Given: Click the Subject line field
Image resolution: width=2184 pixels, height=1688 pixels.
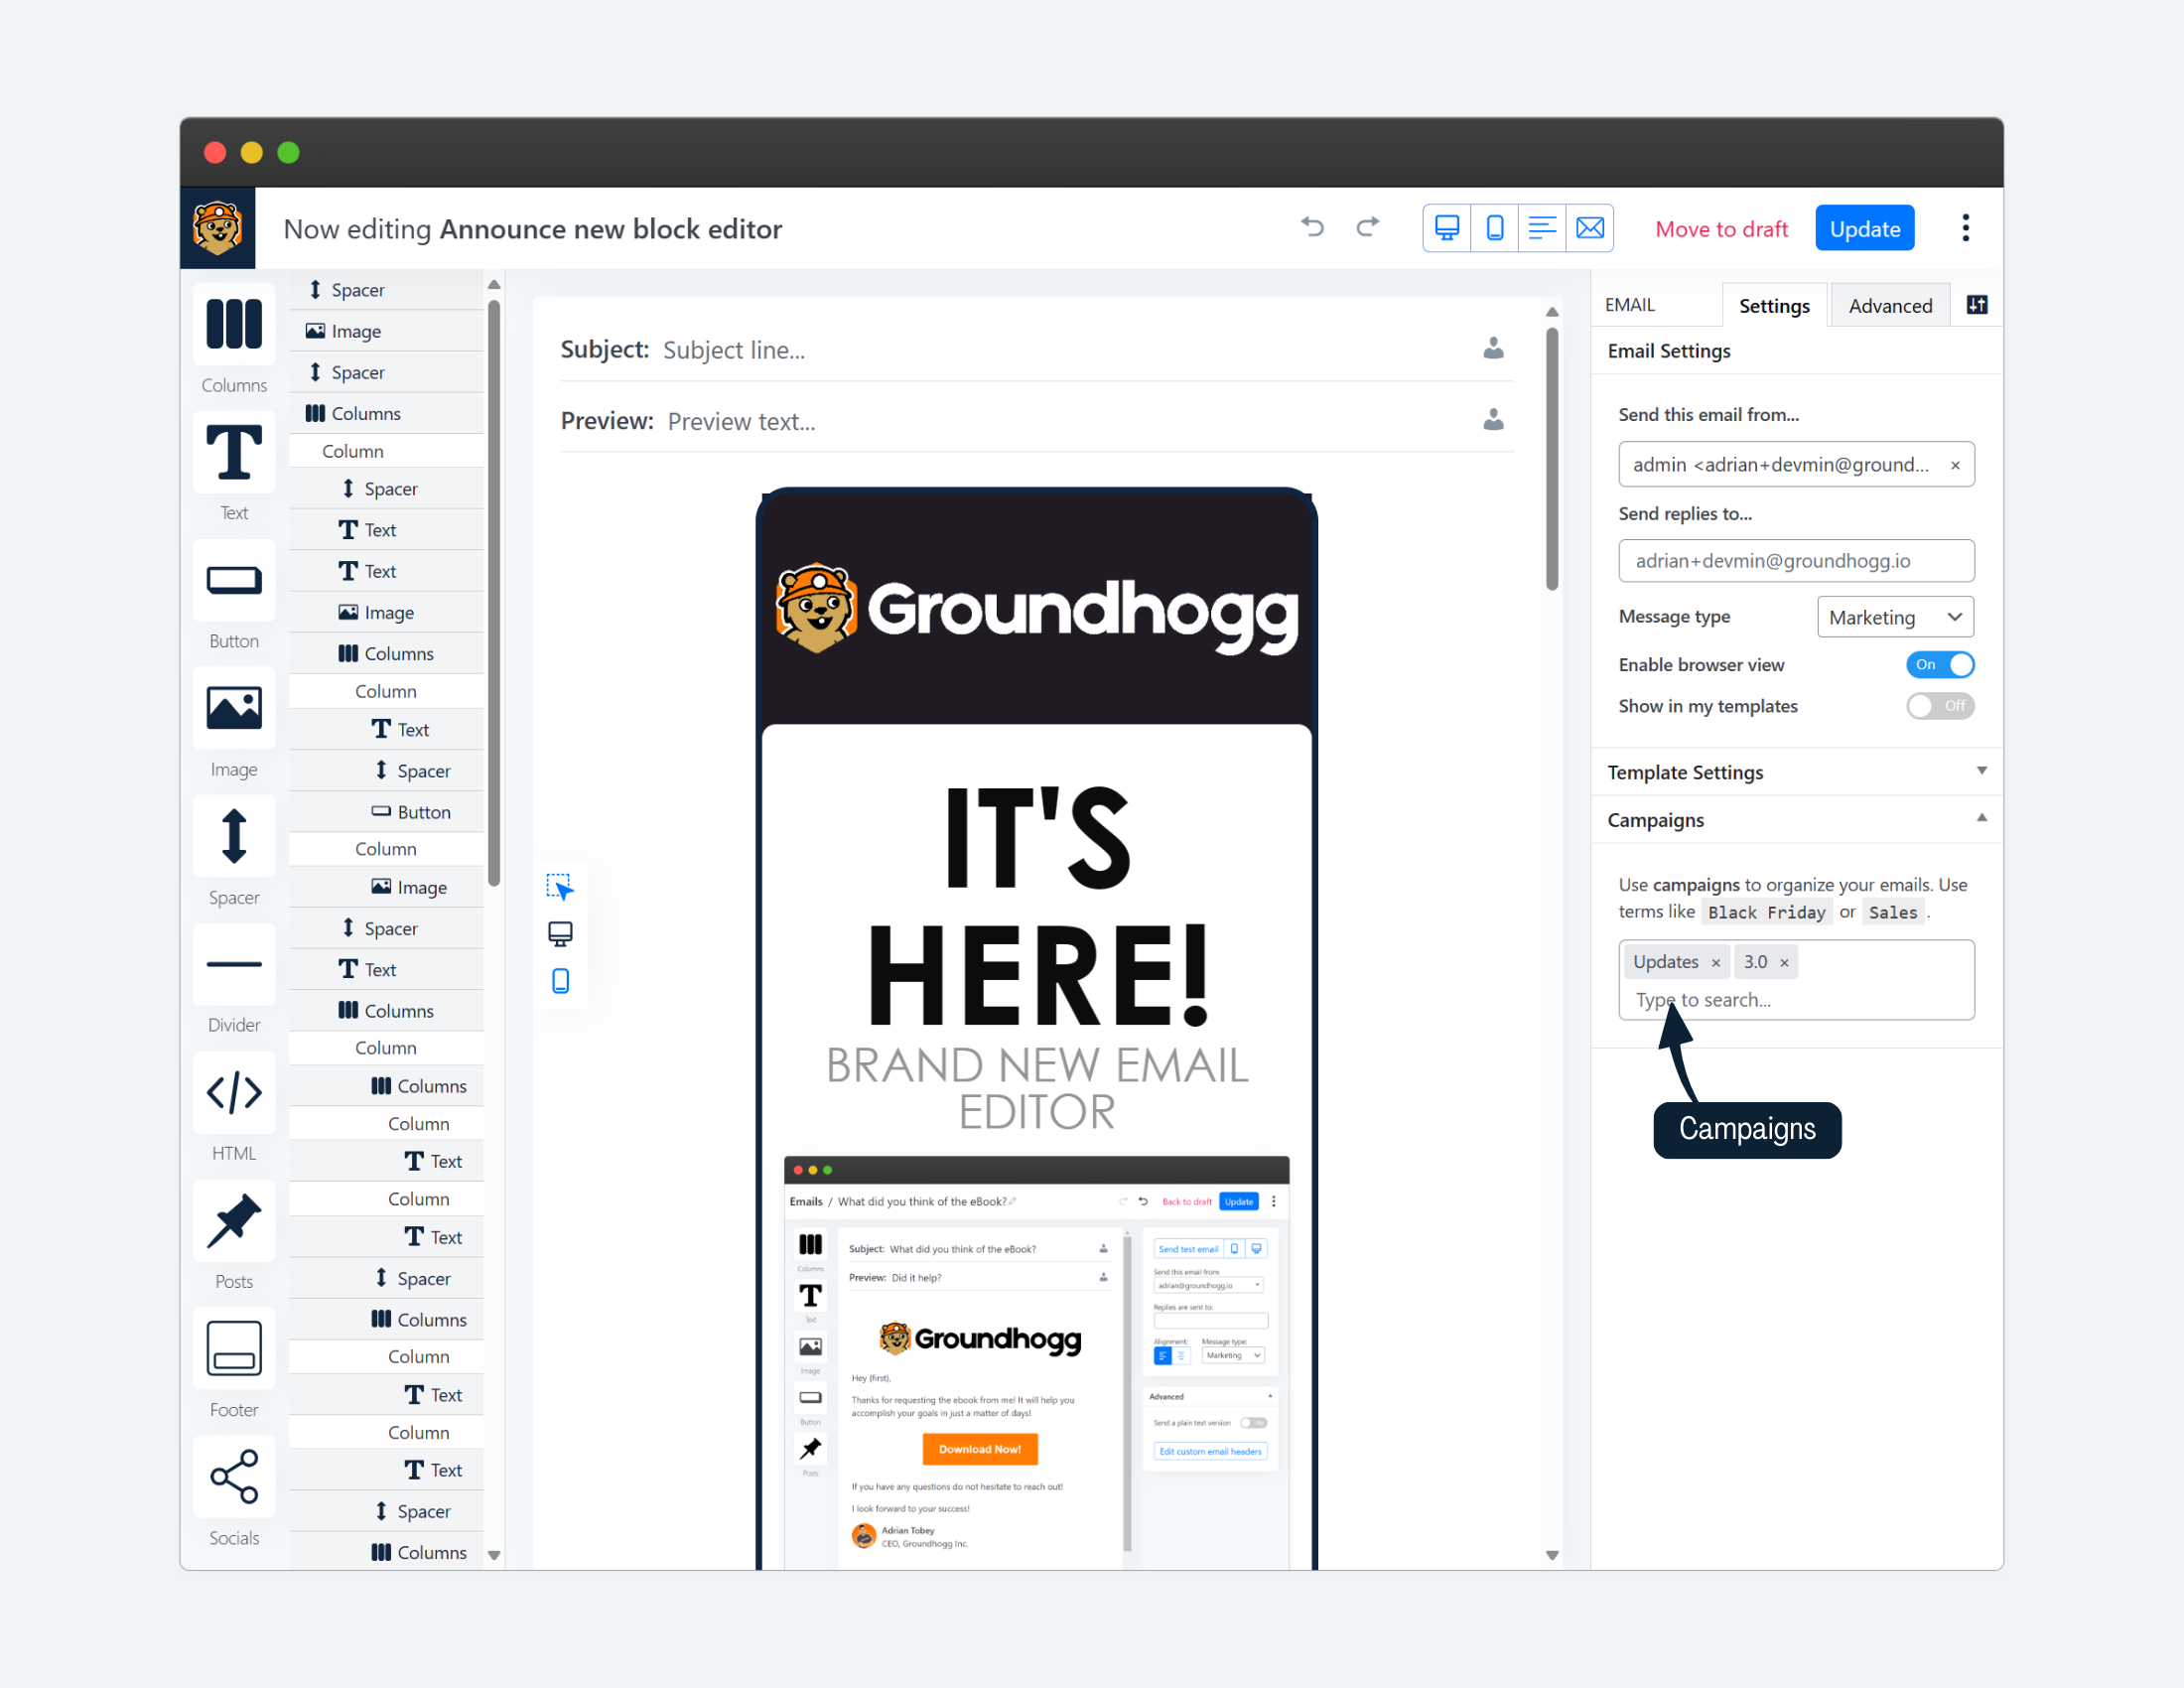Looking at the screenshot, I should pyautogui.click(x=1065, y=350).
